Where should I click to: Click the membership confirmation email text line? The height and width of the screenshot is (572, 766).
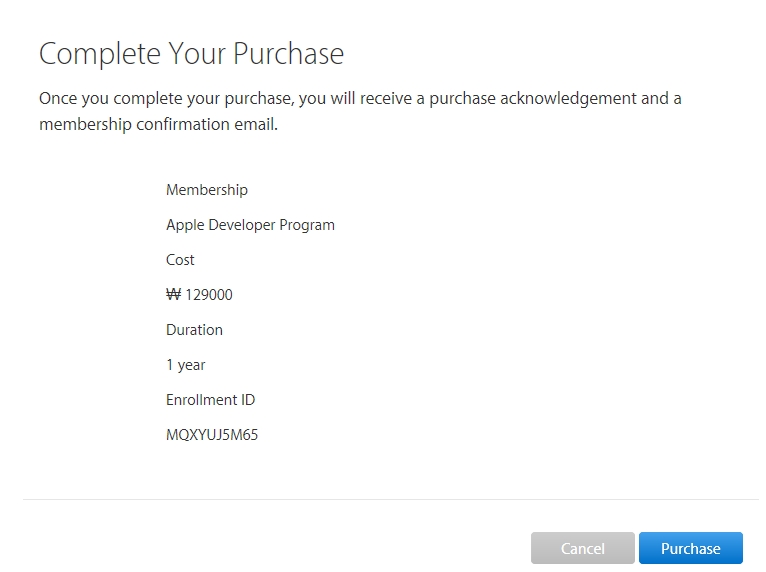158,125
